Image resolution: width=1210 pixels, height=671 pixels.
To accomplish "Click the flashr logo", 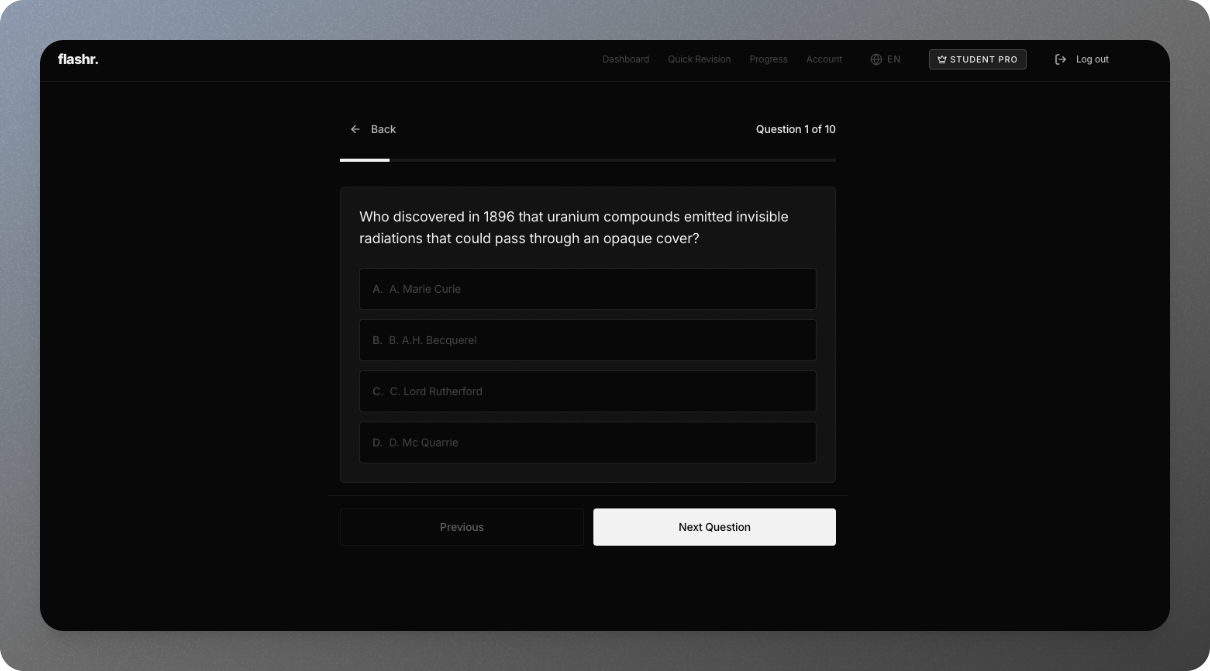I will tap(79, 59).
